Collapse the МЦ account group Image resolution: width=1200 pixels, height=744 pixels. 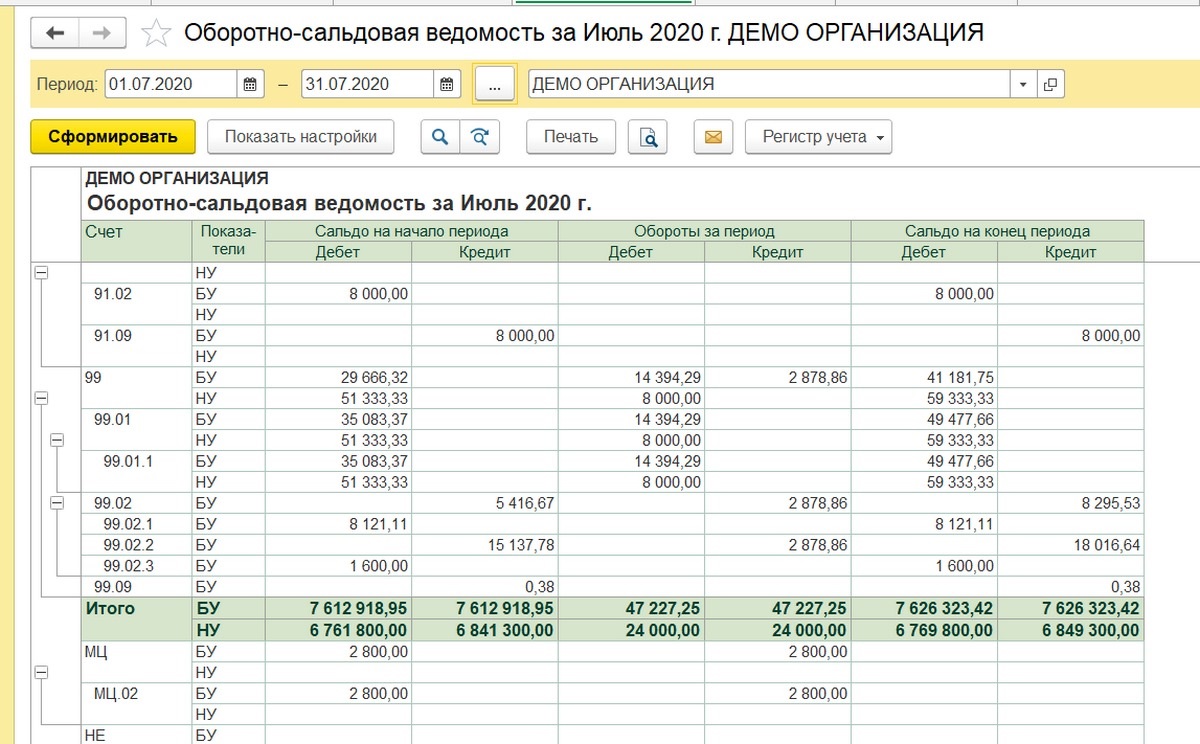pyautogui.click(x=41, y=673)
